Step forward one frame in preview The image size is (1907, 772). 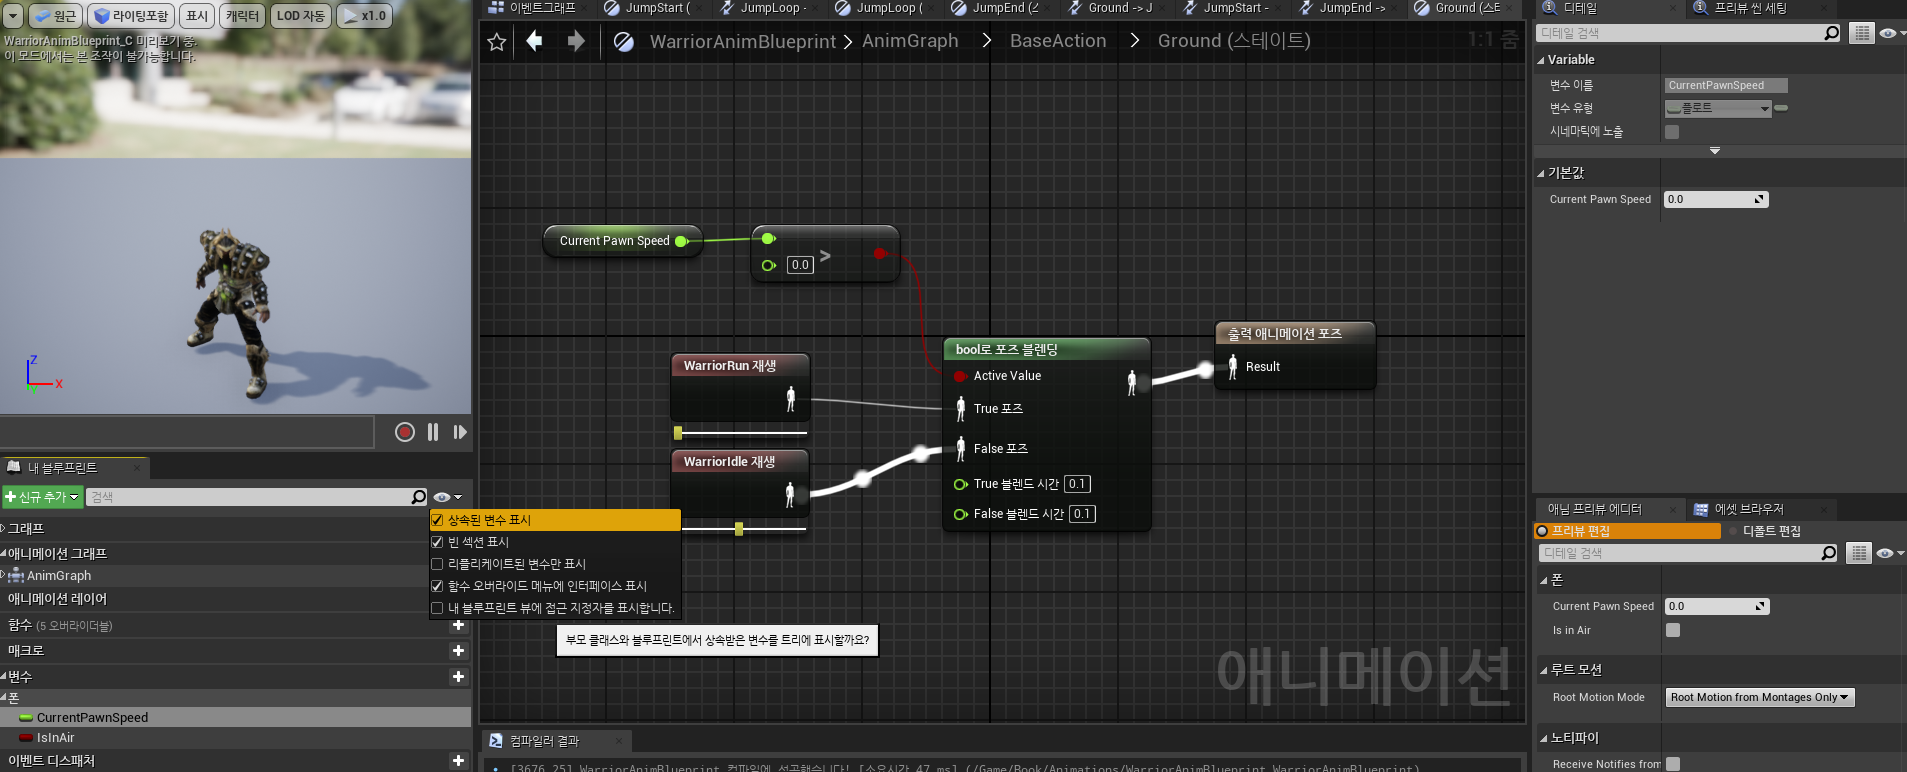tap(460, 432)
